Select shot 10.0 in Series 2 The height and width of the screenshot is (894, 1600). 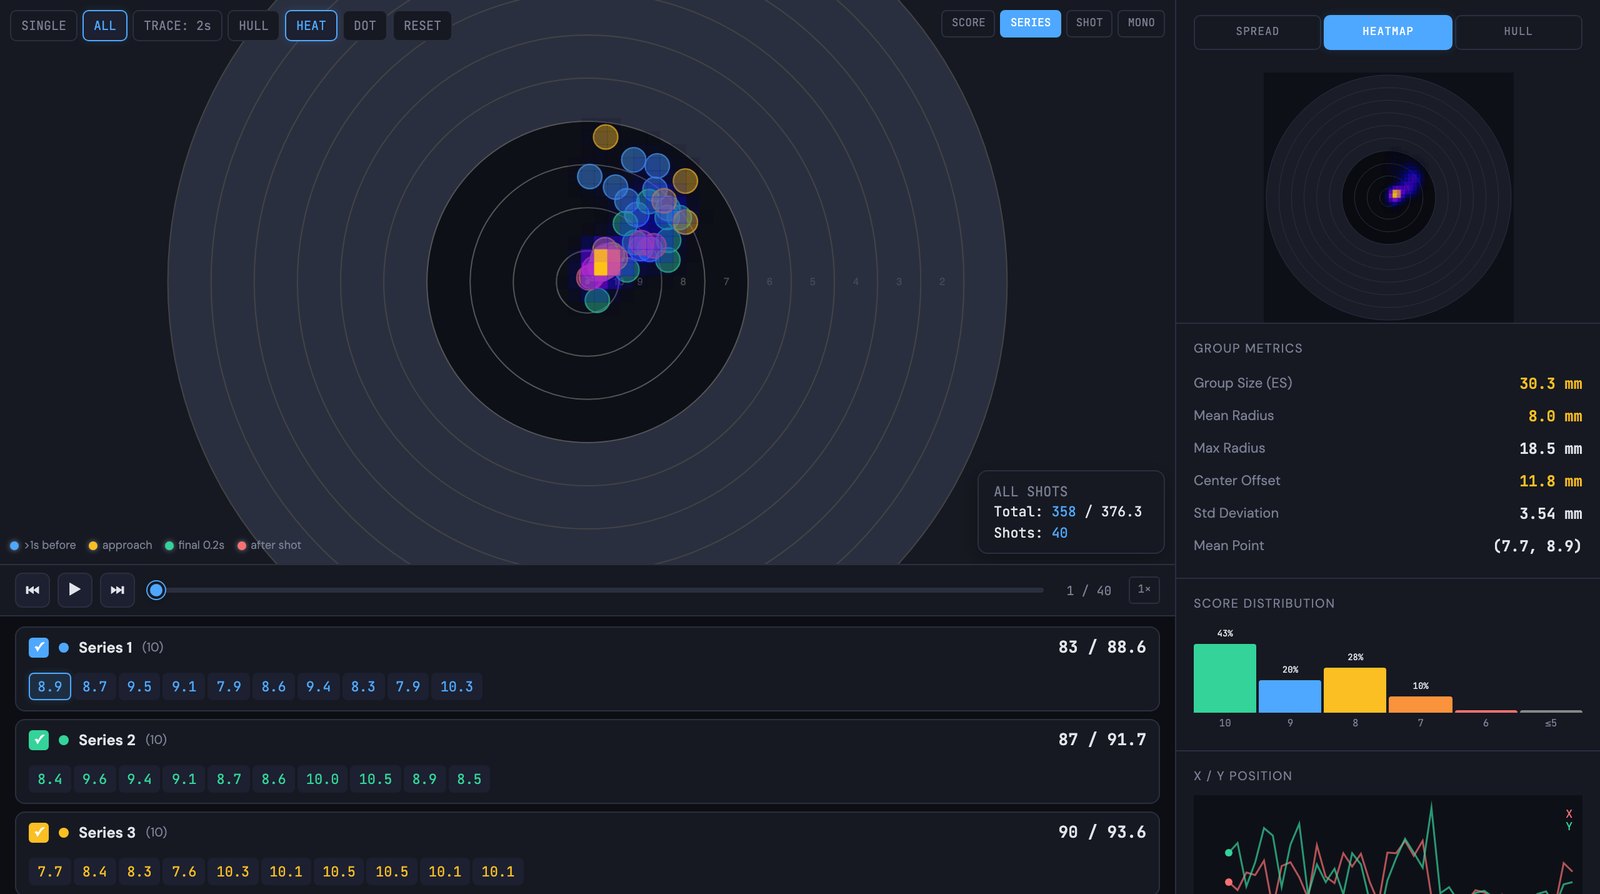322,779
